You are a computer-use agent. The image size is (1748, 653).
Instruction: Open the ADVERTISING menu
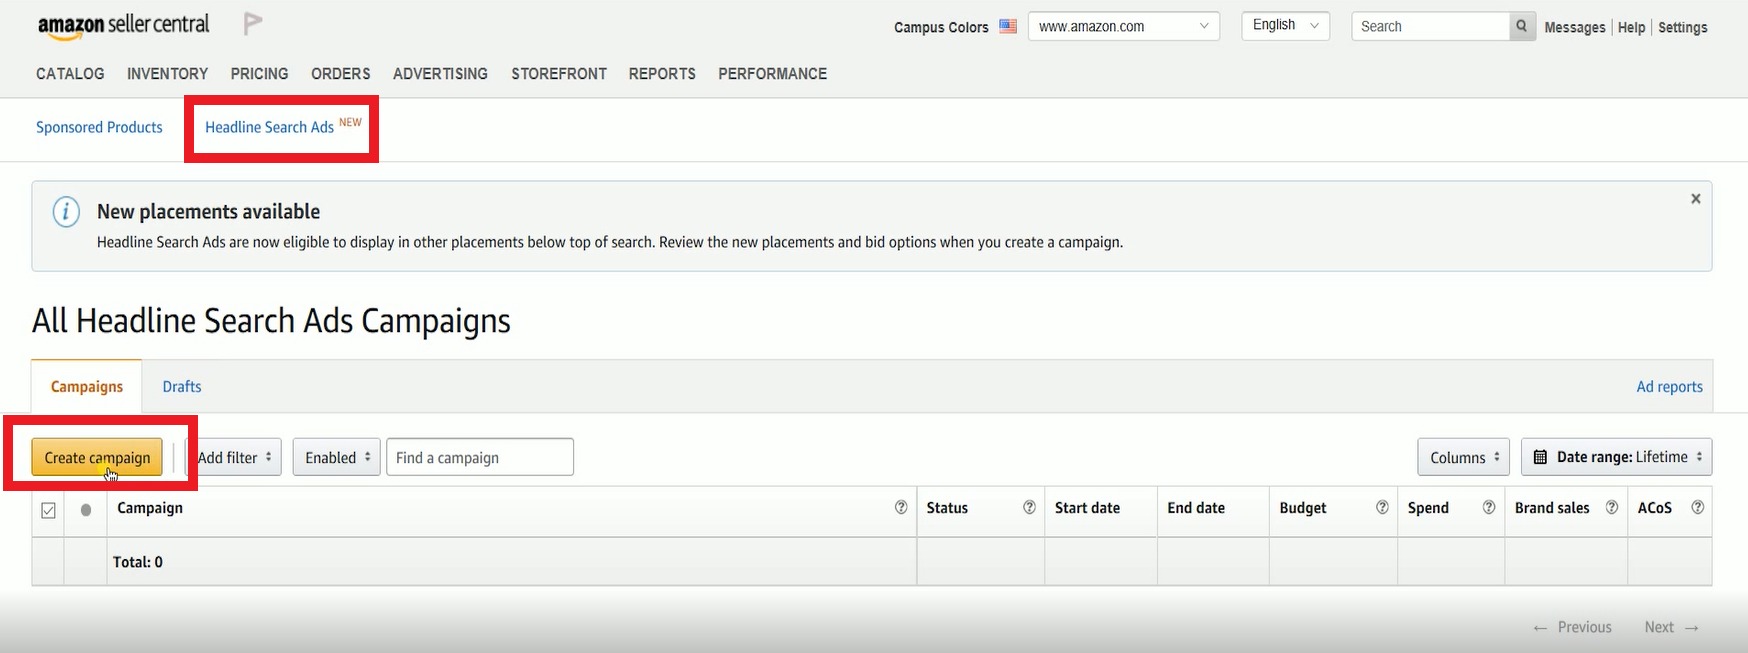[440, 74]
